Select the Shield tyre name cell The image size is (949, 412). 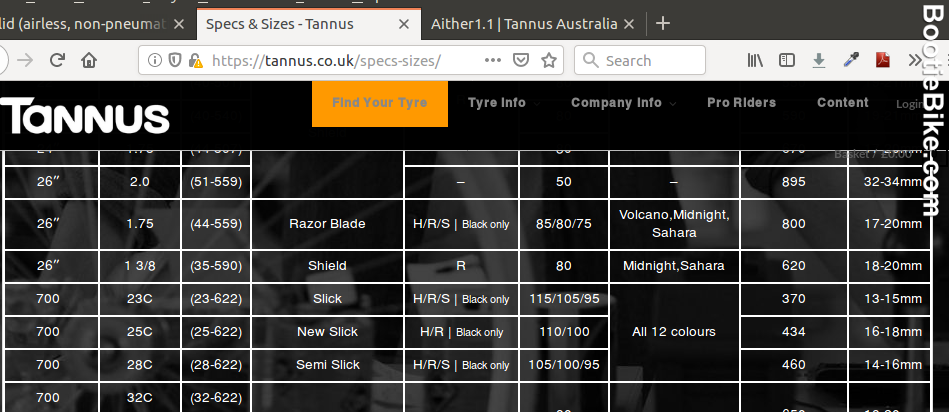coord(327,266)
